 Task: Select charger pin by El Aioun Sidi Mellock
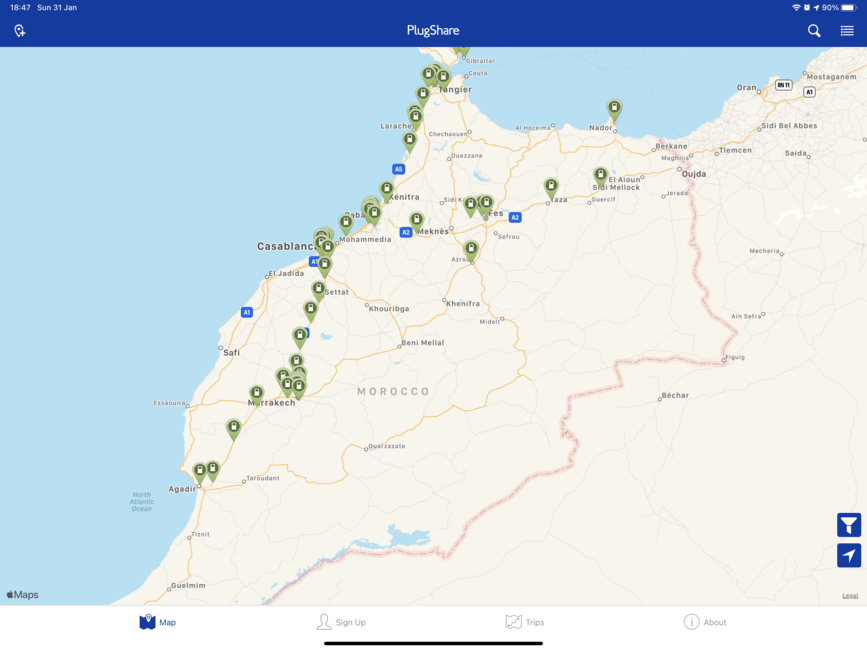tap(600, 177)
